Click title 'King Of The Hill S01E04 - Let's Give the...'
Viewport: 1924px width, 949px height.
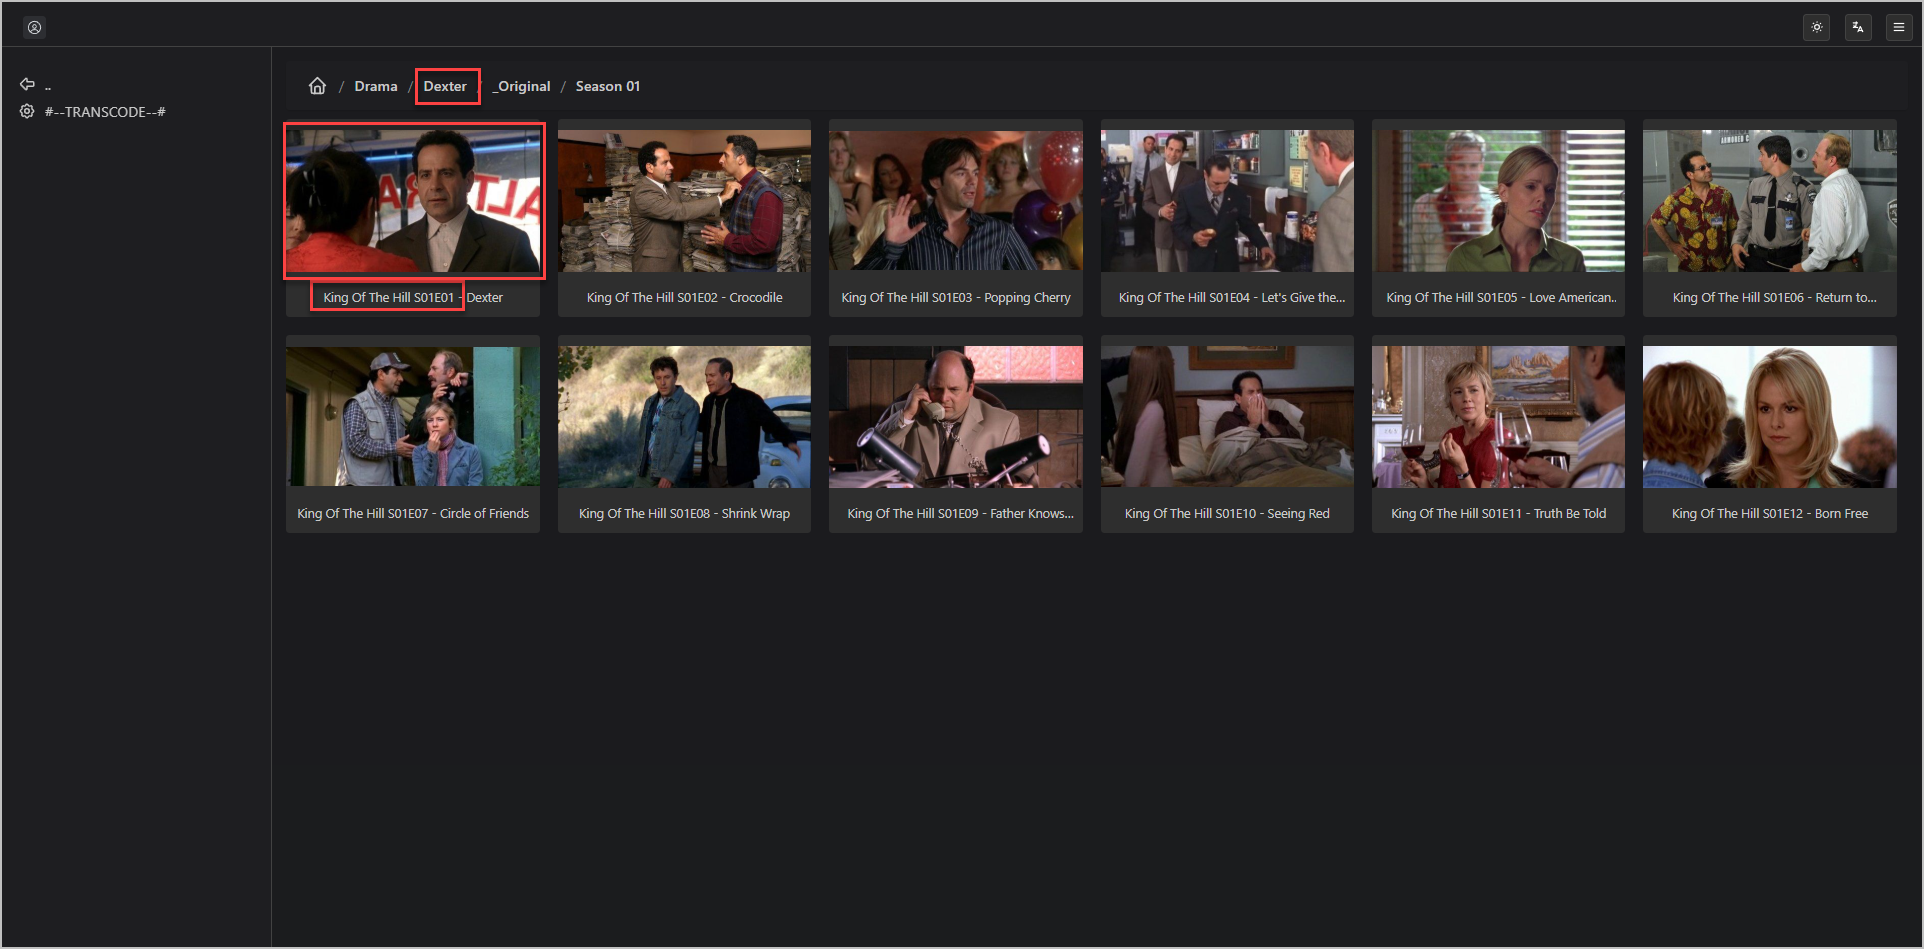coord(1232,298)
